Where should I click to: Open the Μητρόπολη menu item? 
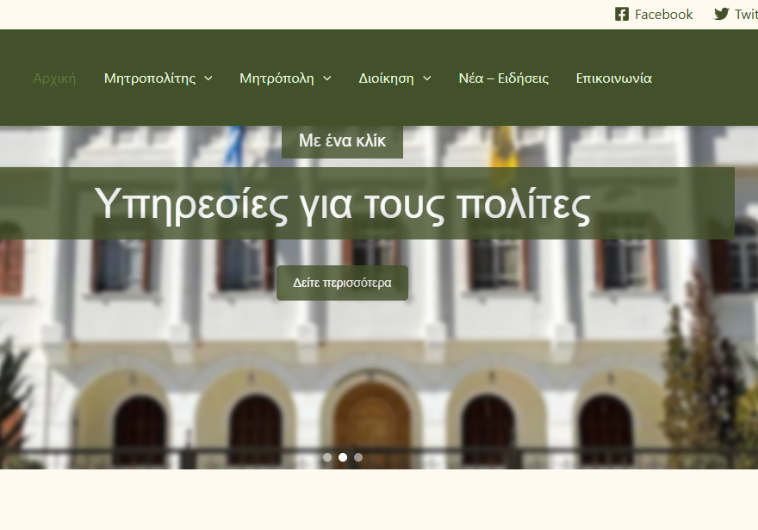pos(277,78)
